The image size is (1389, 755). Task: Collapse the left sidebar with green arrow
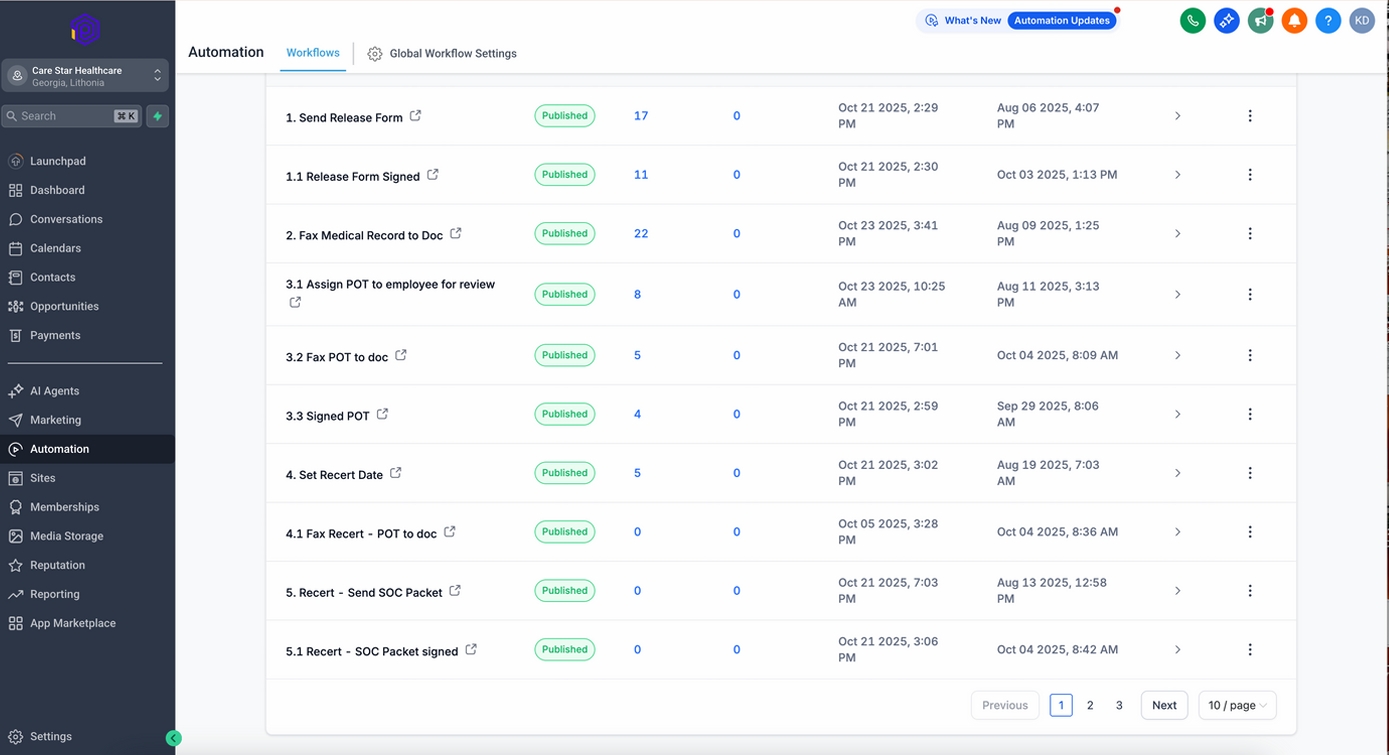pyautogui.click(x=174, y=738)
